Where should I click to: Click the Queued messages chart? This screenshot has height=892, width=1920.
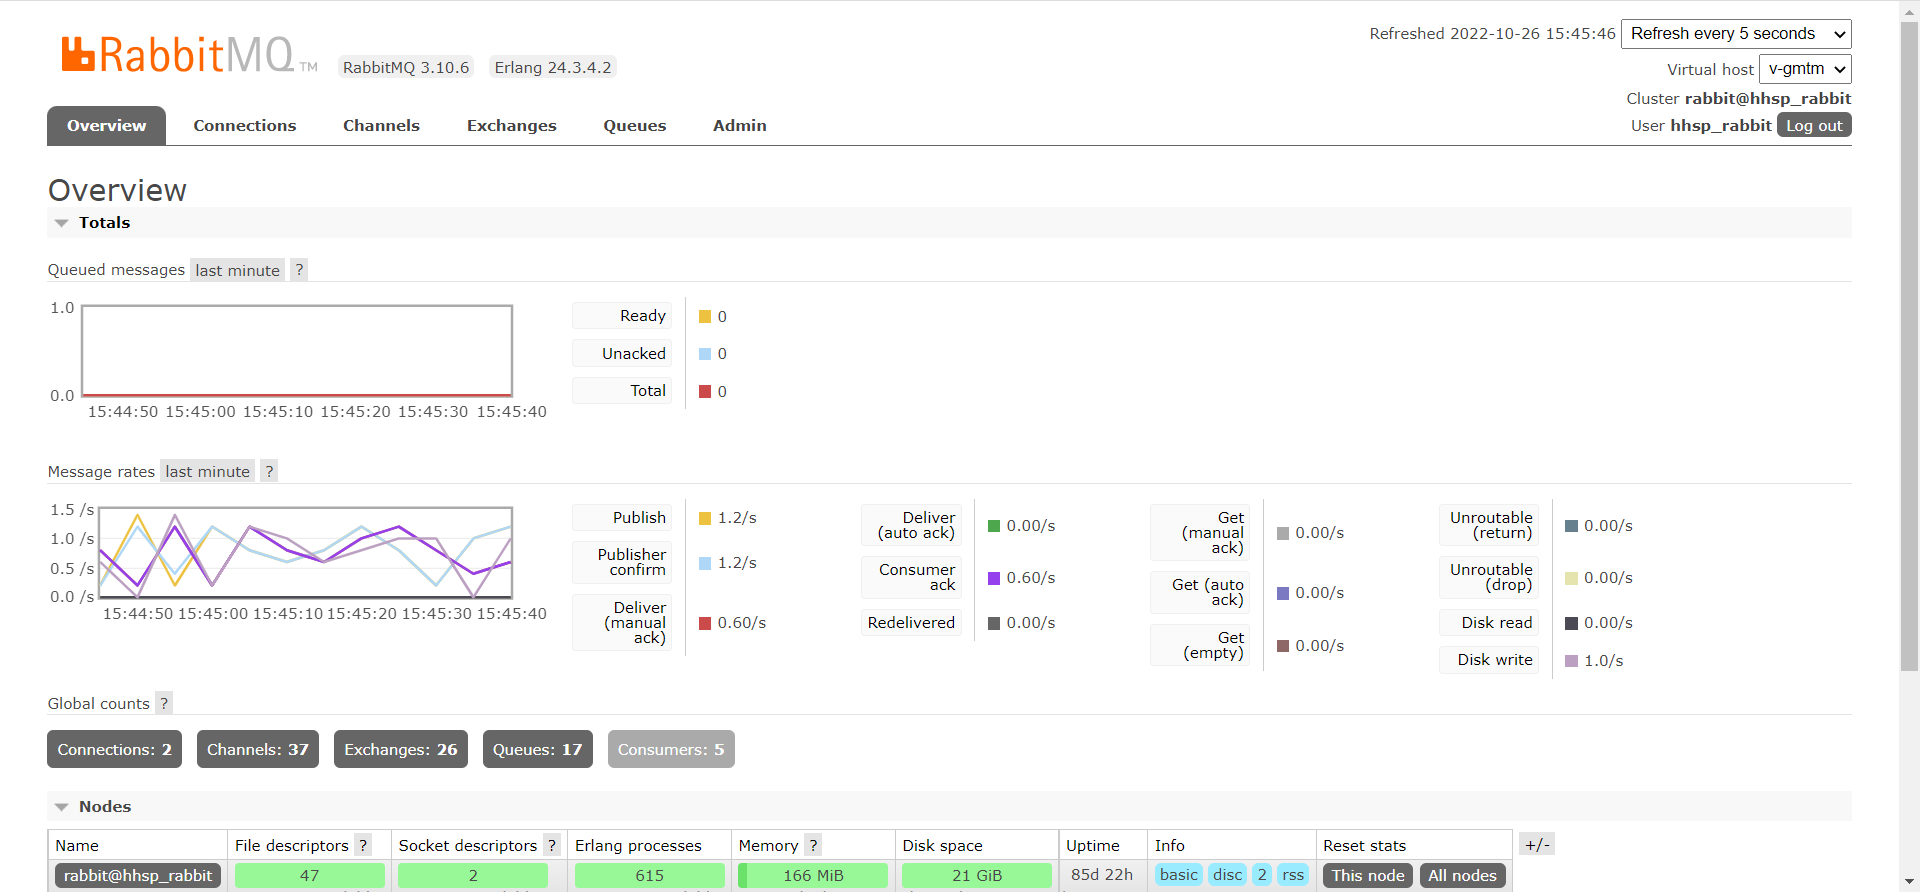[297, 351]
